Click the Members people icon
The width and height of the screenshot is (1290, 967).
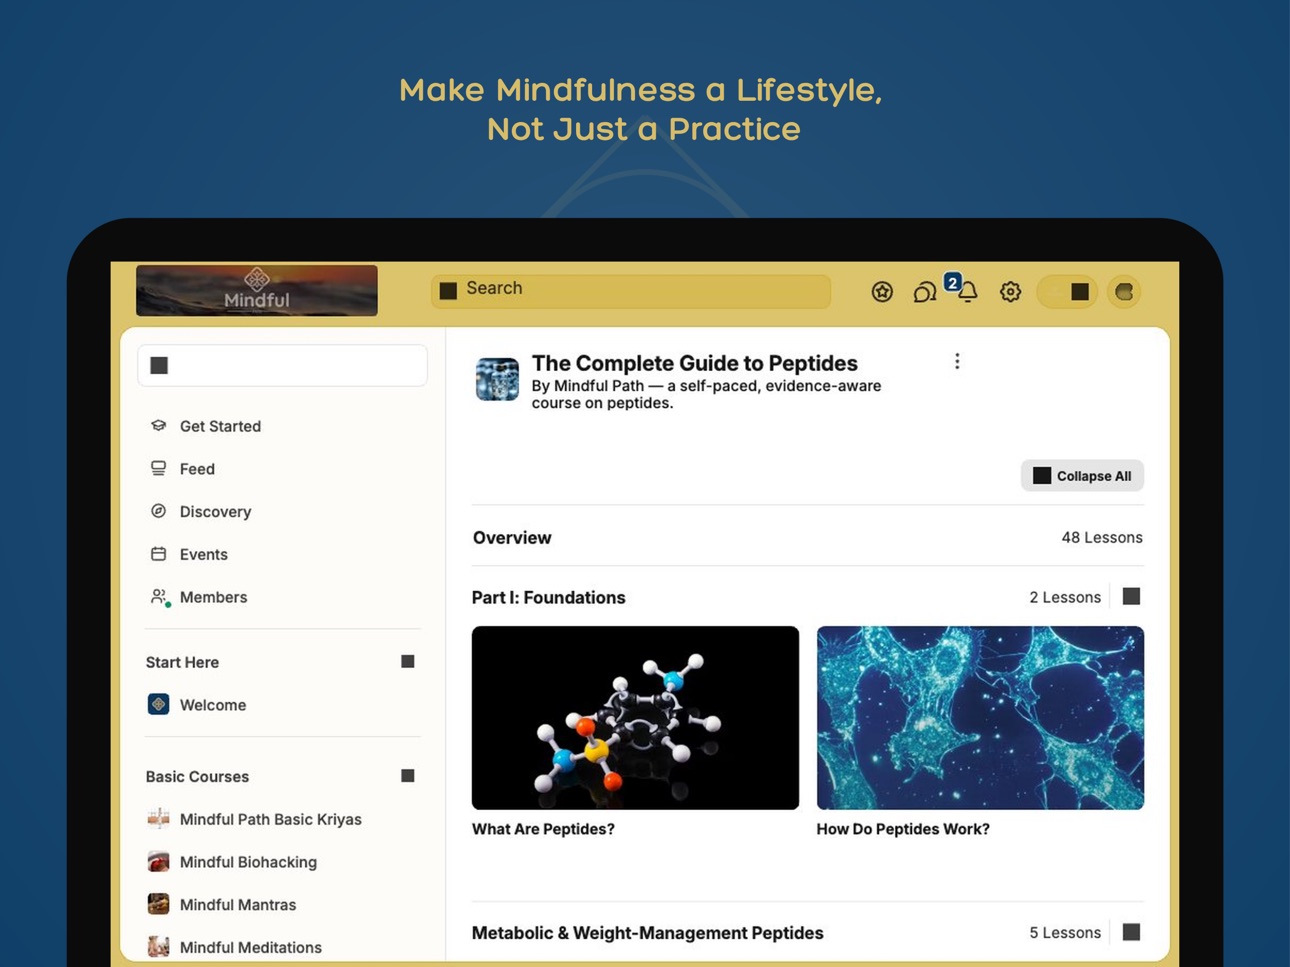(x=159, y=597)
